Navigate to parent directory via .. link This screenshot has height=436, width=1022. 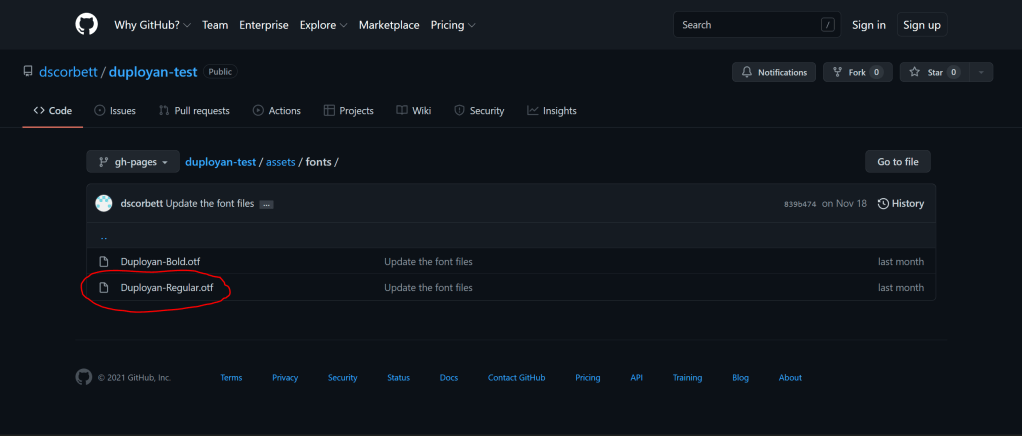click(104, 237)
